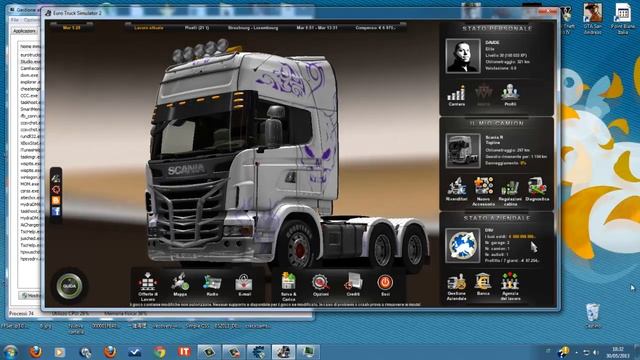Open Agenzia del lavoro recruitment icon
The width and height of the screenshot is (640, 360).
pyautogui.click(x=510, y=287)
